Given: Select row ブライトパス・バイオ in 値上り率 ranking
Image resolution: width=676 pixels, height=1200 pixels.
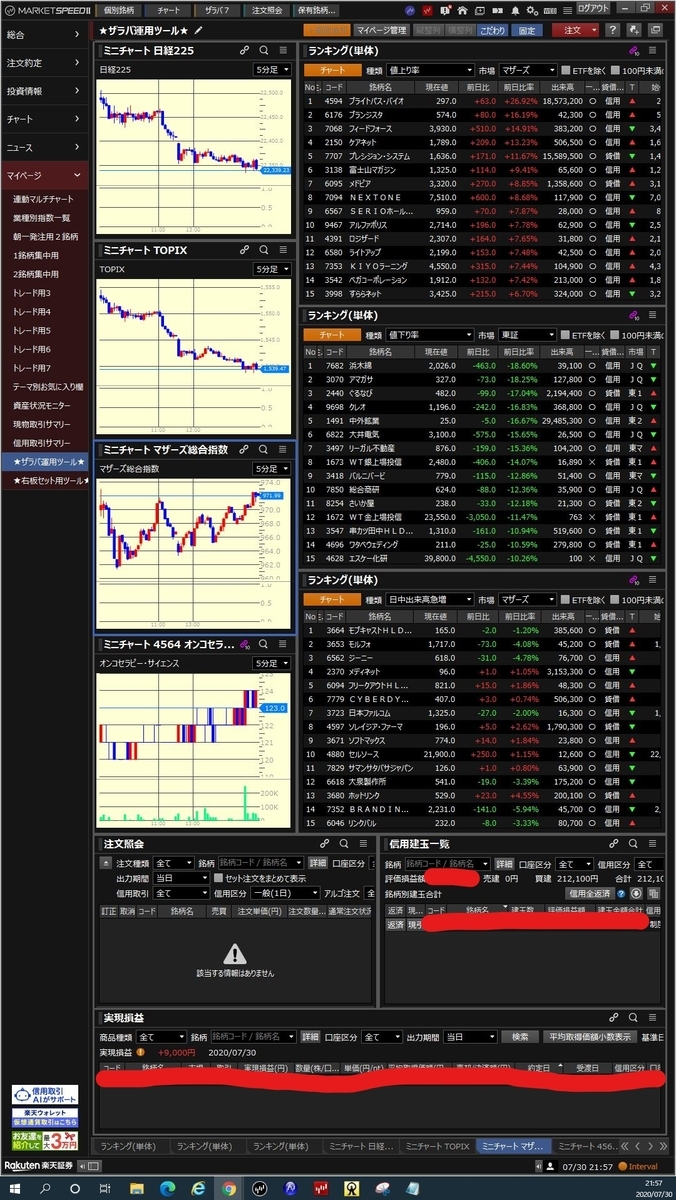Looking at the screenshot, I should (x=480, y=101).
